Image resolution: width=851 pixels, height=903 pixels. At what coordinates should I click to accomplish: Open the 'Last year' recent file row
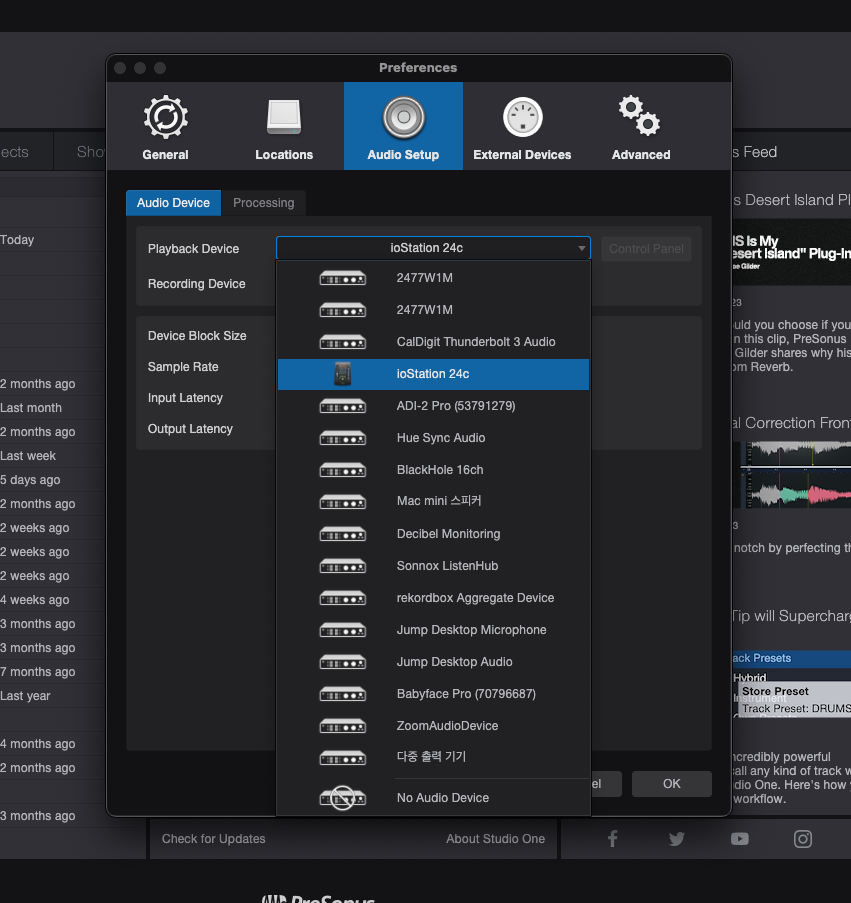pos(52,696)
